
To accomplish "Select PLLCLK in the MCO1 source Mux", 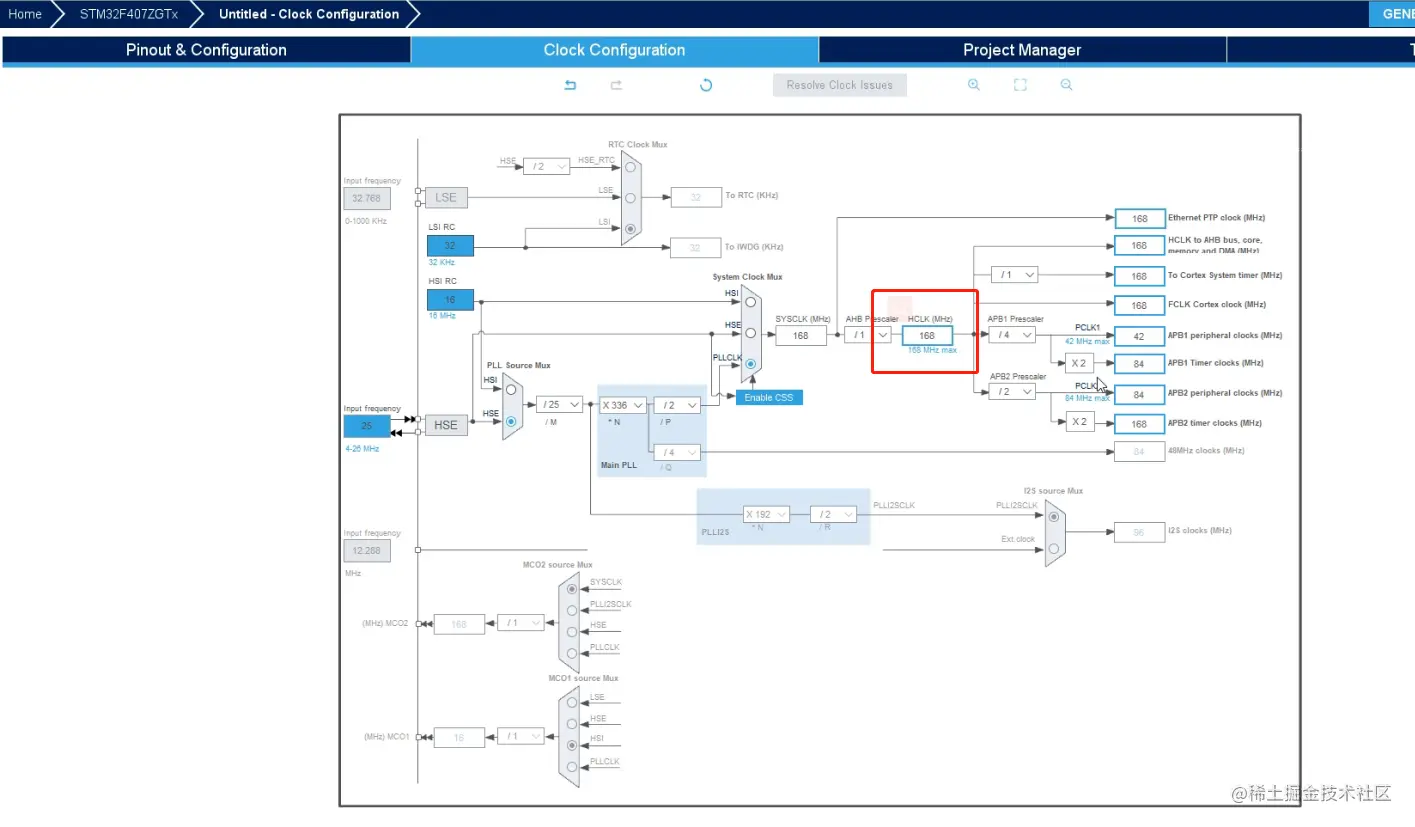I will click(x=572, y=767).
